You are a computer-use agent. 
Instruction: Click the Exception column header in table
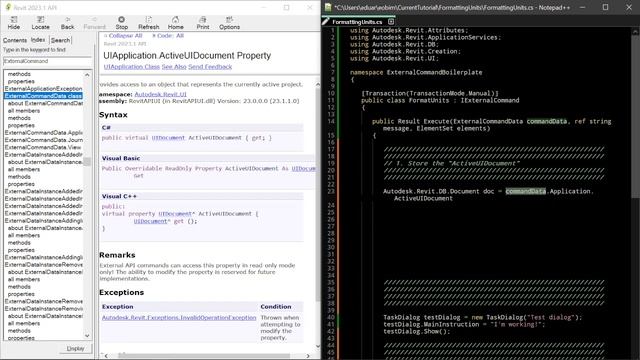(x=118, y=307)
